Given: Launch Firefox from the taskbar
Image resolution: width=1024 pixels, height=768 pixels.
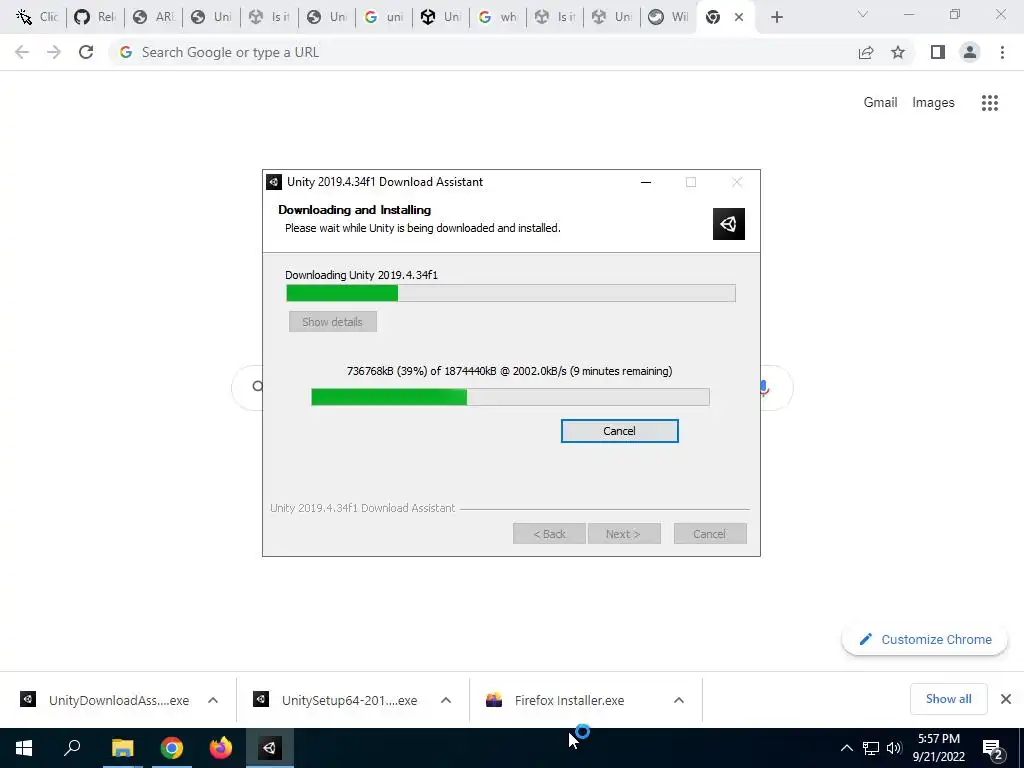Looking at the screenshot, I should pos(221,748).
